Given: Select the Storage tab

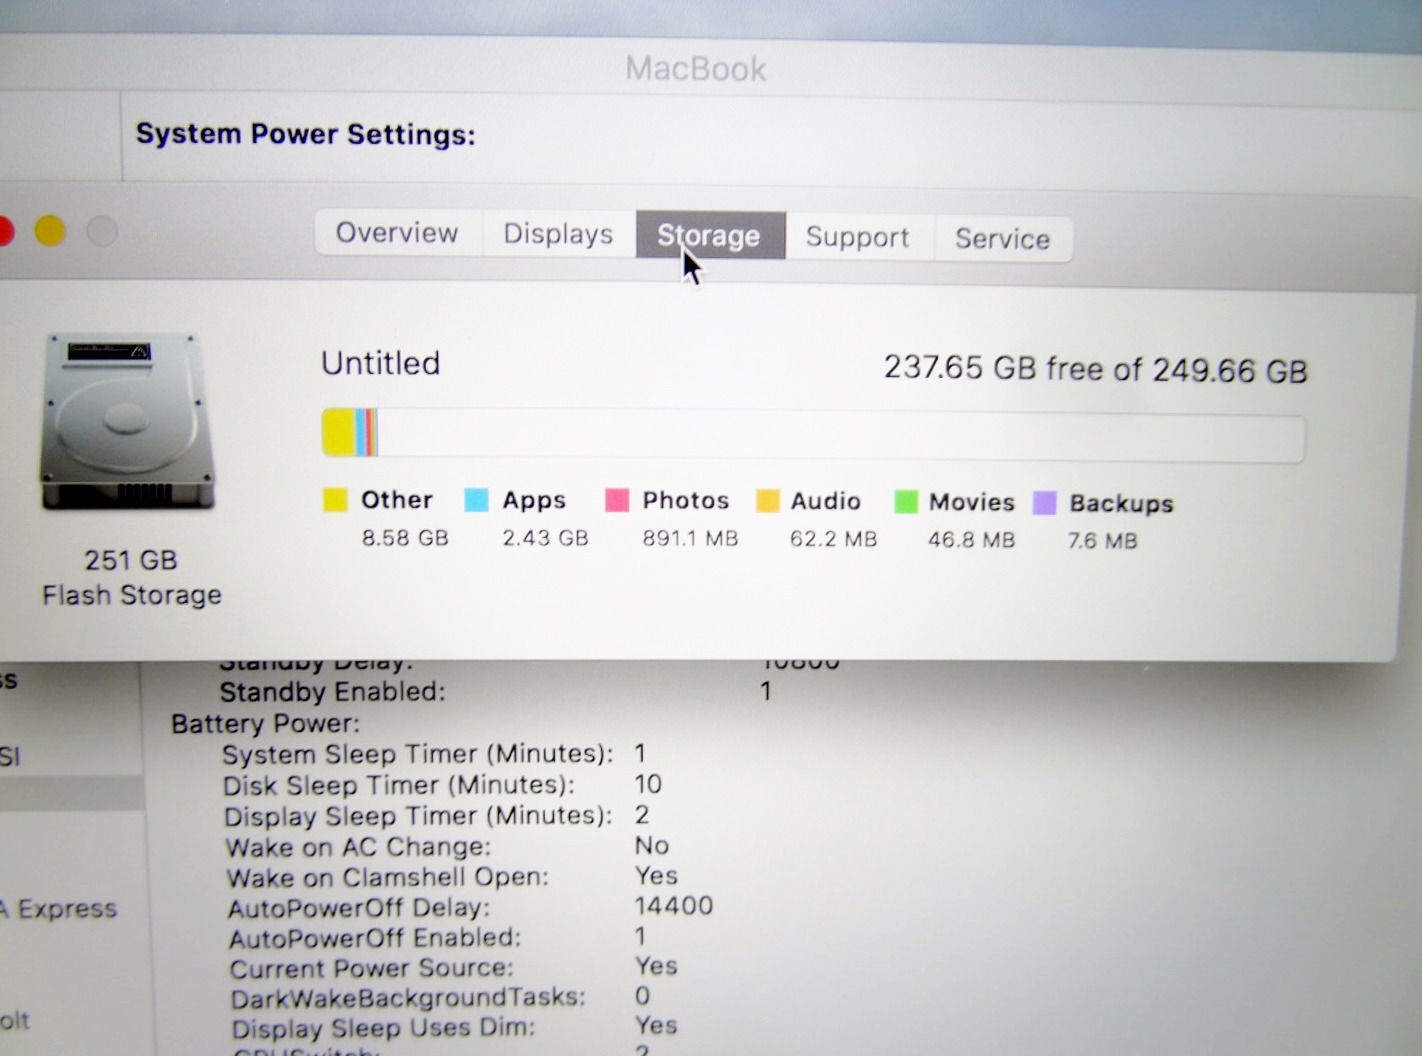Looking at the screenshot, I should tap(709, 236).
